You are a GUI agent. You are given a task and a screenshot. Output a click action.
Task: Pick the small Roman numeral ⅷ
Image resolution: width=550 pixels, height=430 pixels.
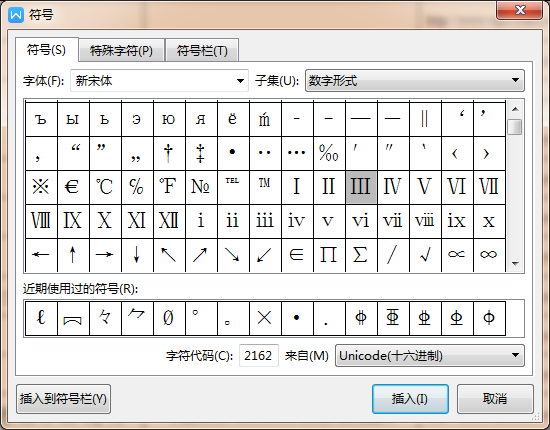point(425,221)
